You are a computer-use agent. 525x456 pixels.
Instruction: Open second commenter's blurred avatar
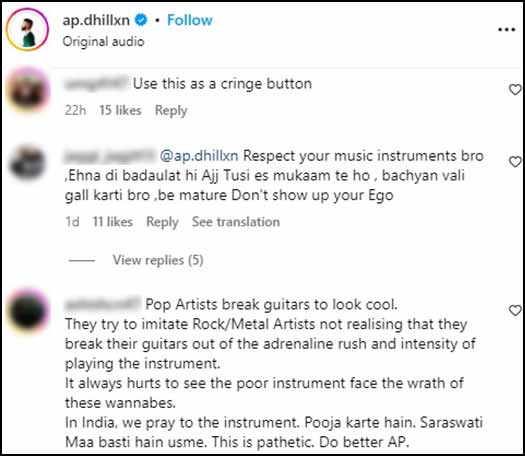(27, 163)
